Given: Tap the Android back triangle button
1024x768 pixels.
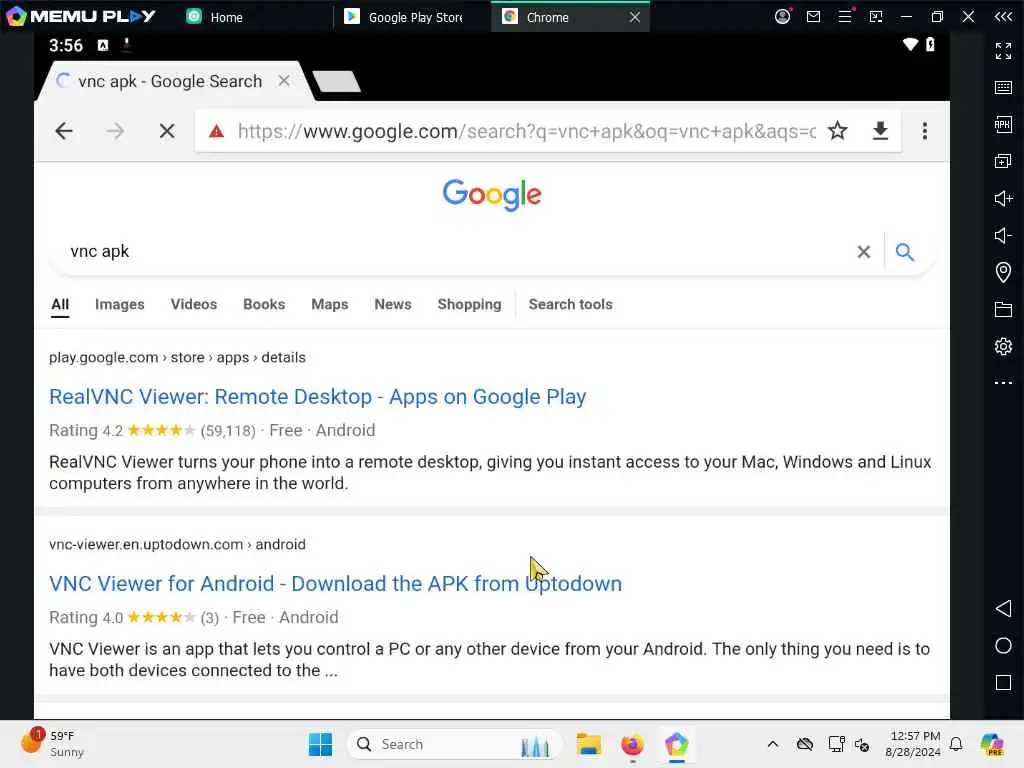Looking at the screenshot, I should pos(1003,609).
